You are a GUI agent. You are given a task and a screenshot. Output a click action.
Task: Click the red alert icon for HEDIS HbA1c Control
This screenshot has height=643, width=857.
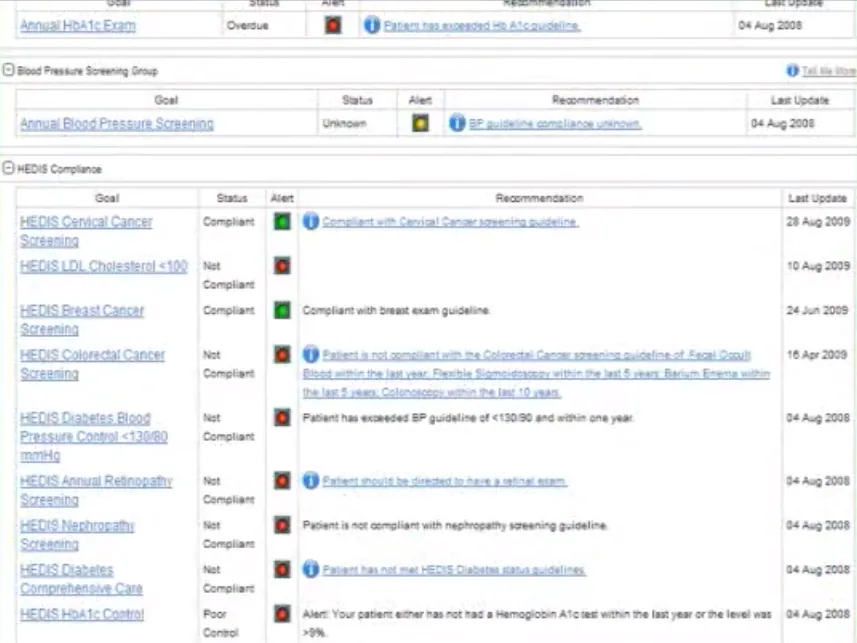coord(281,614)
